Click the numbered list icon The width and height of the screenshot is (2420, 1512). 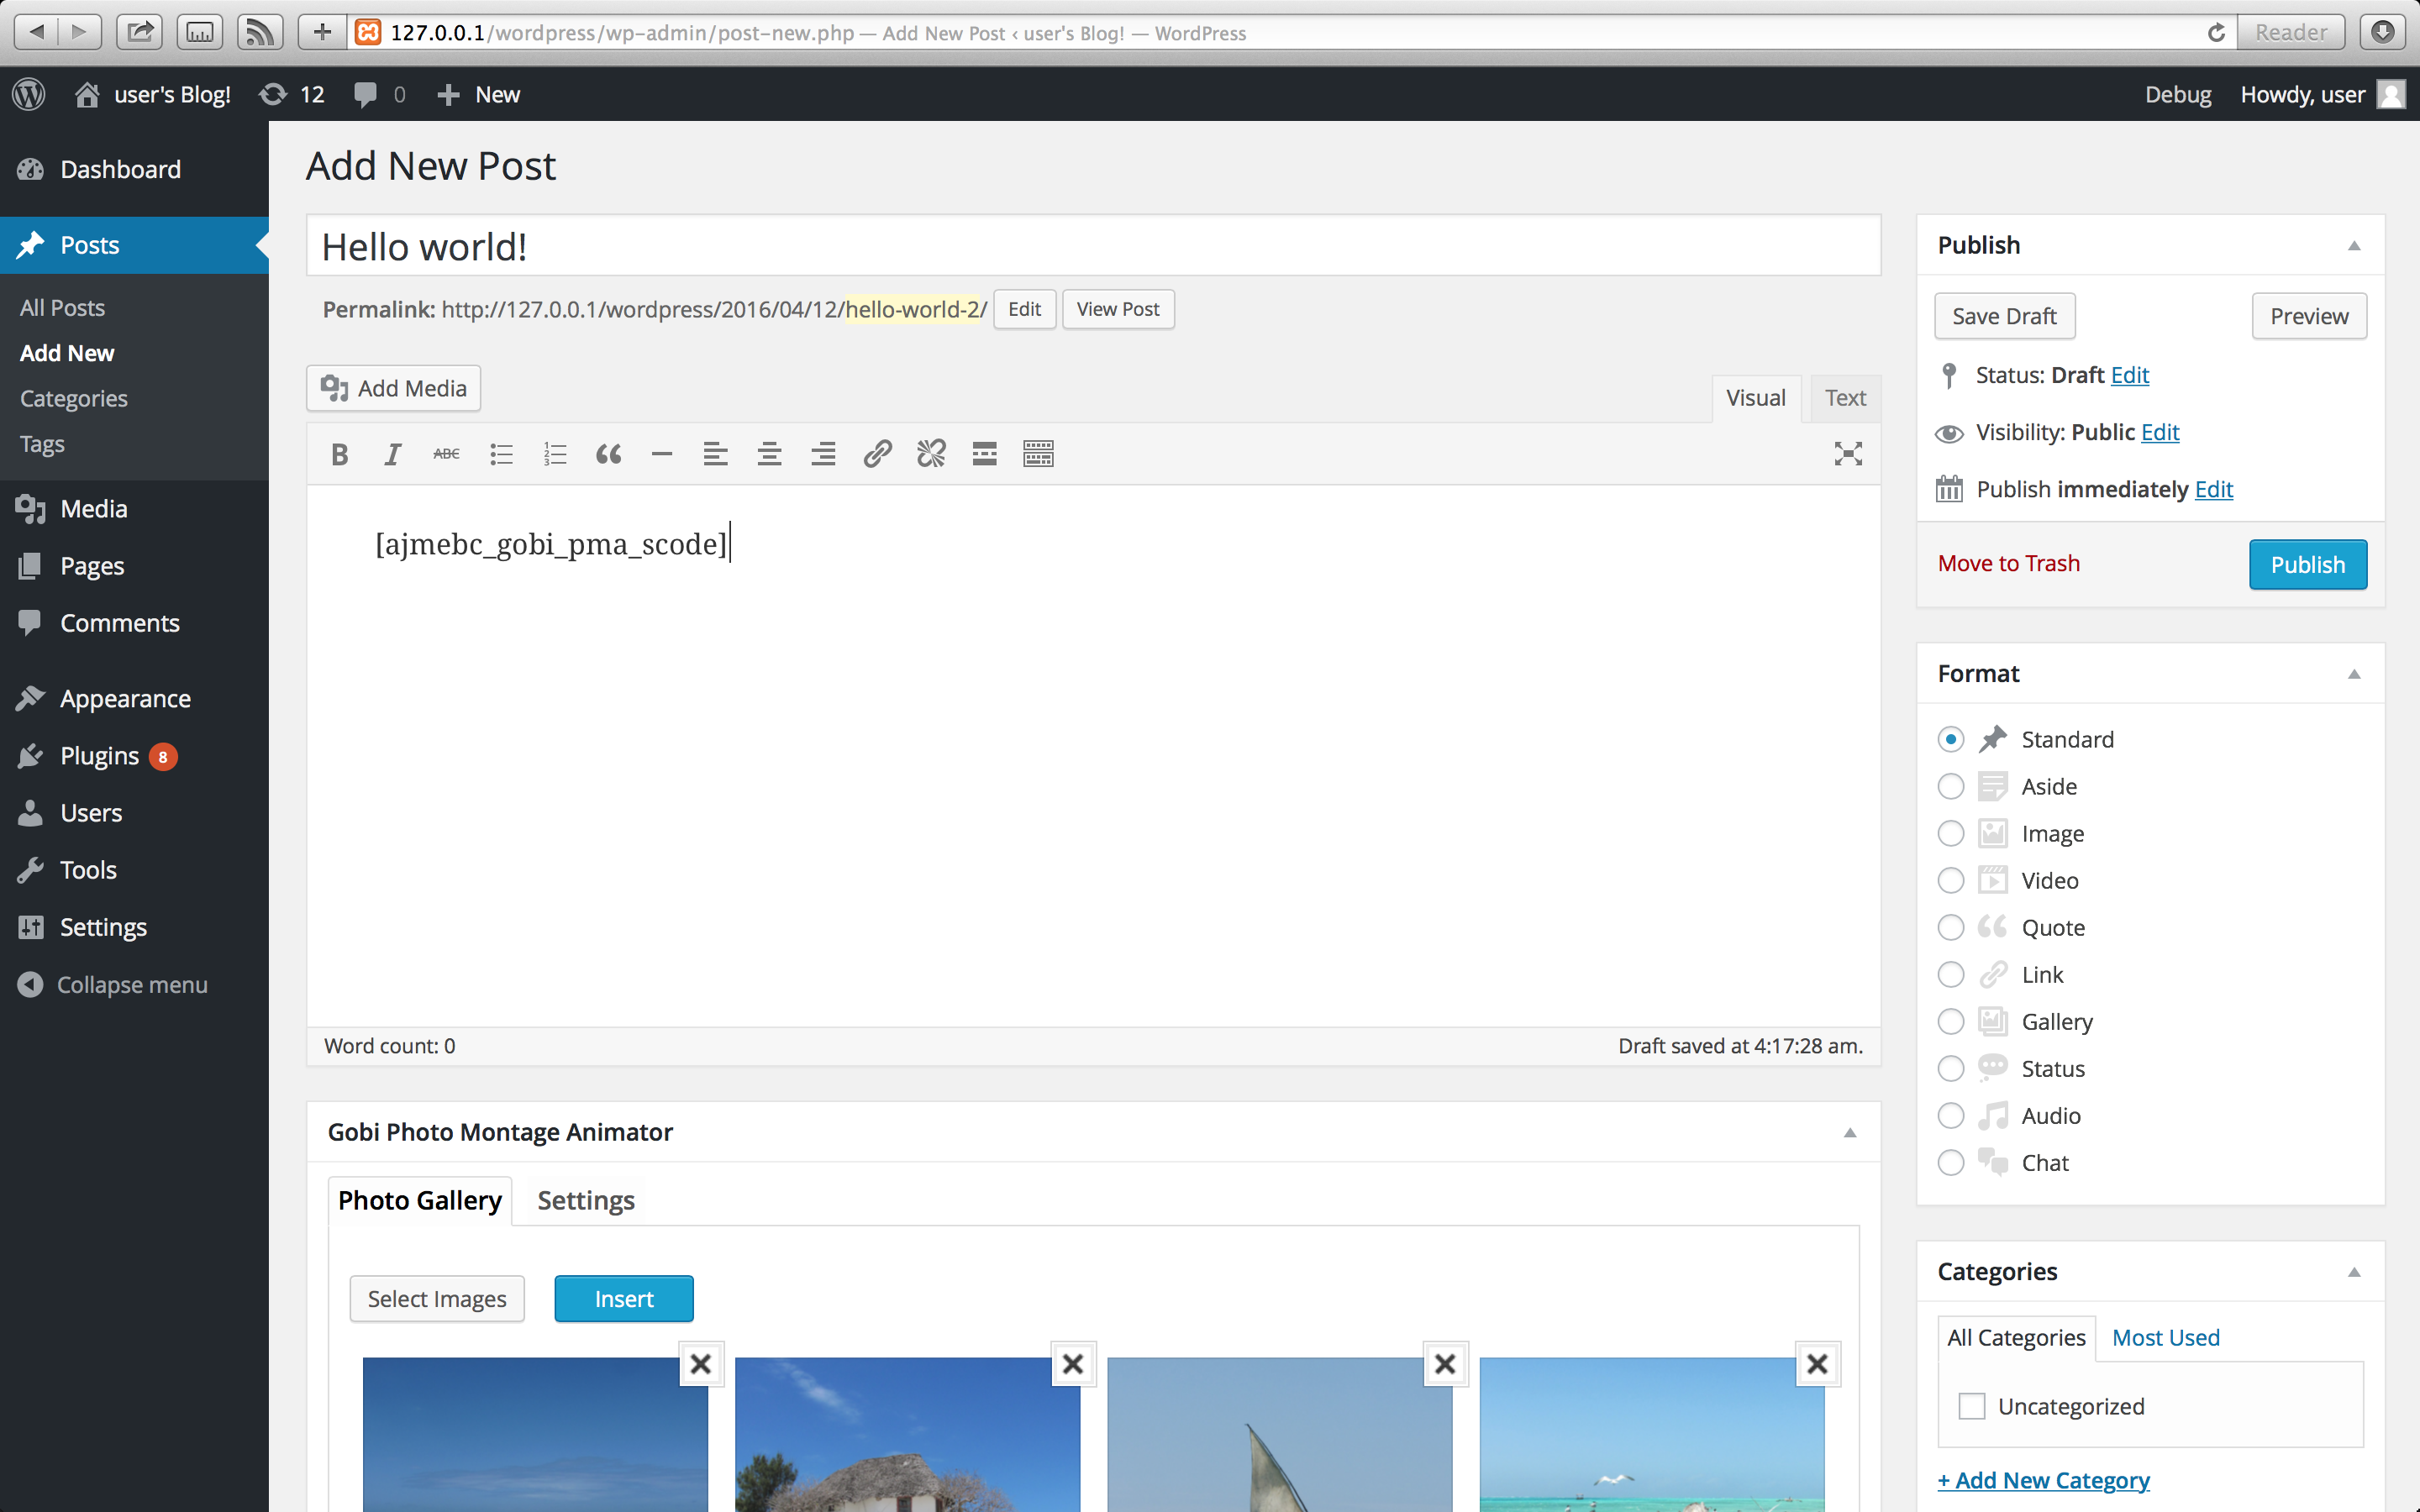point(555,455)
